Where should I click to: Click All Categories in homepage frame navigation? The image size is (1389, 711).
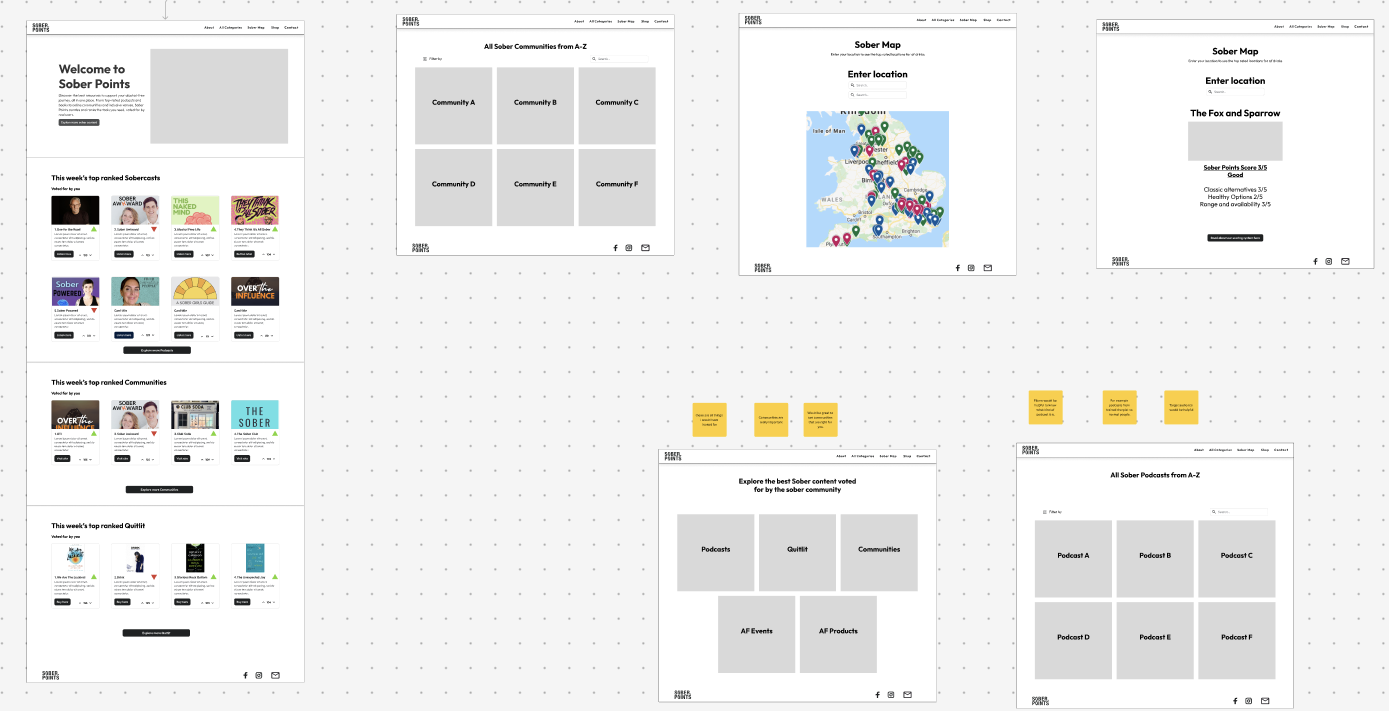click(x=230, y=27)
